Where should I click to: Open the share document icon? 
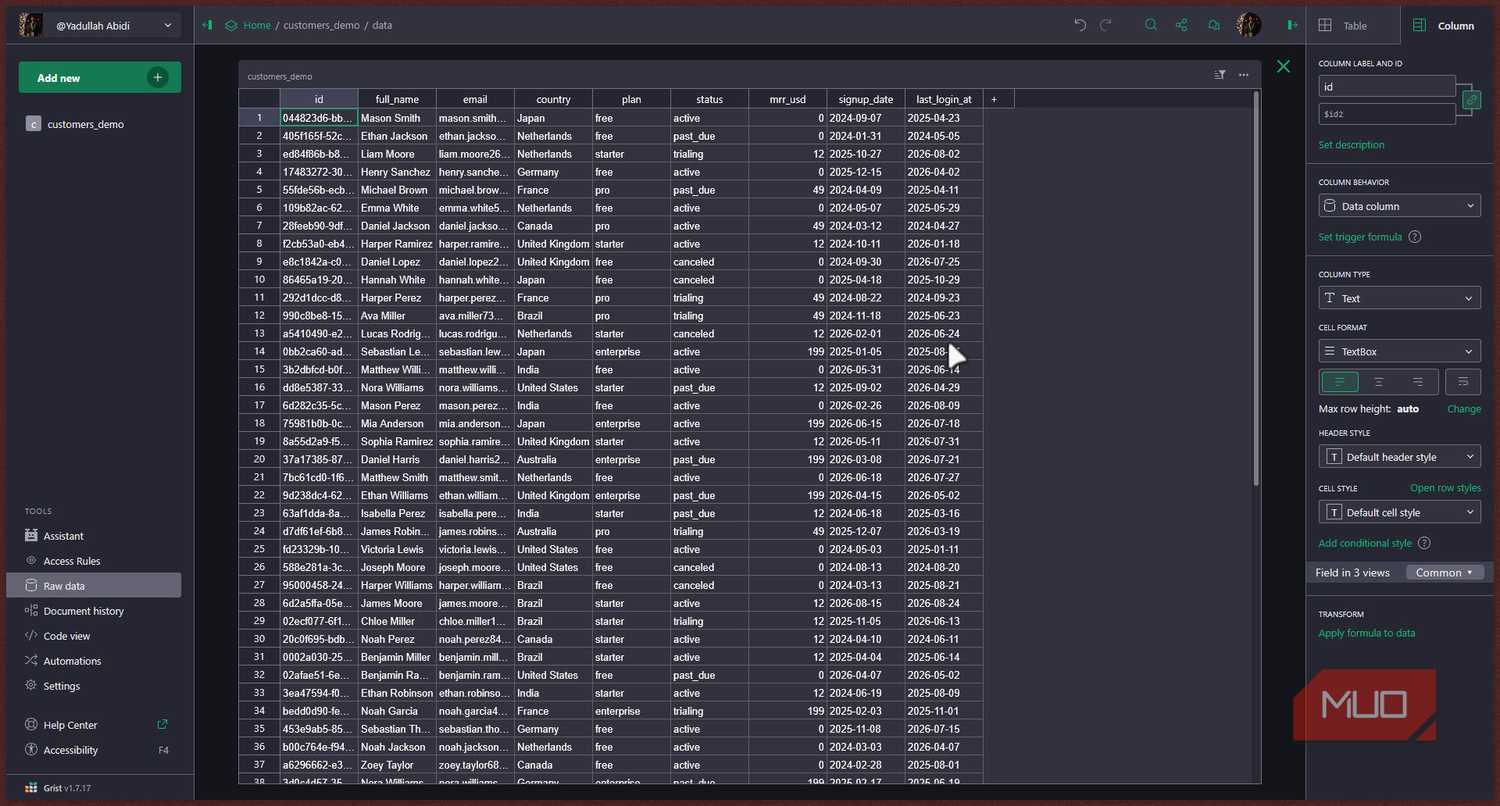pyautogui.click(x=1182, y=25)
